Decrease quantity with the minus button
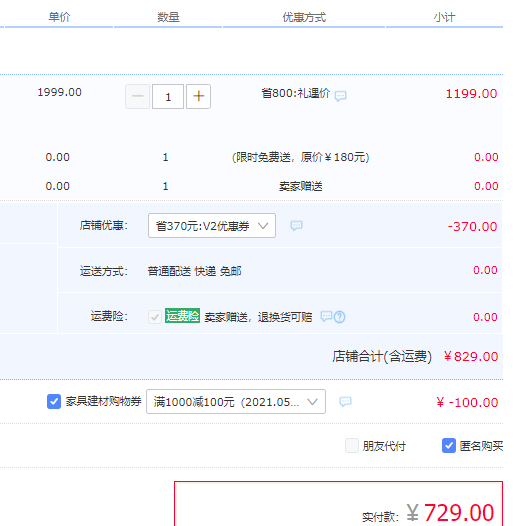The image size is (525, 526). 138,96
